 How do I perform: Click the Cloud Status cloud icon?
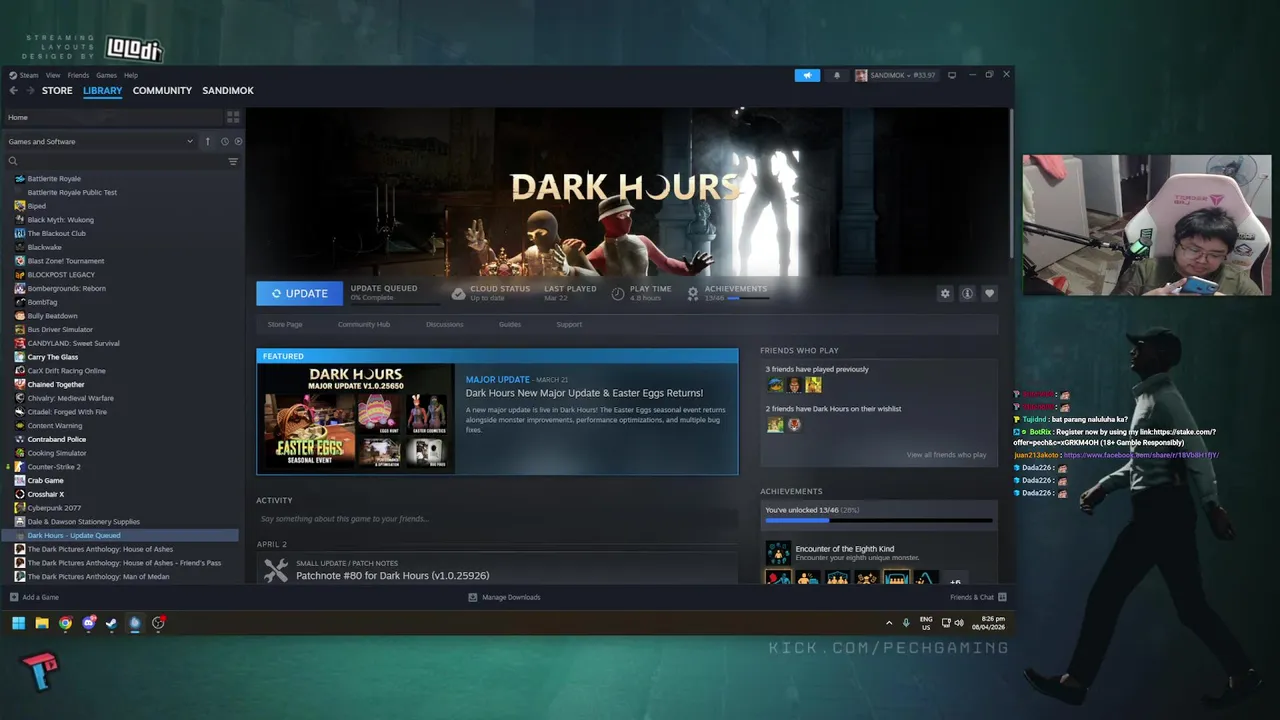(458, 293)
